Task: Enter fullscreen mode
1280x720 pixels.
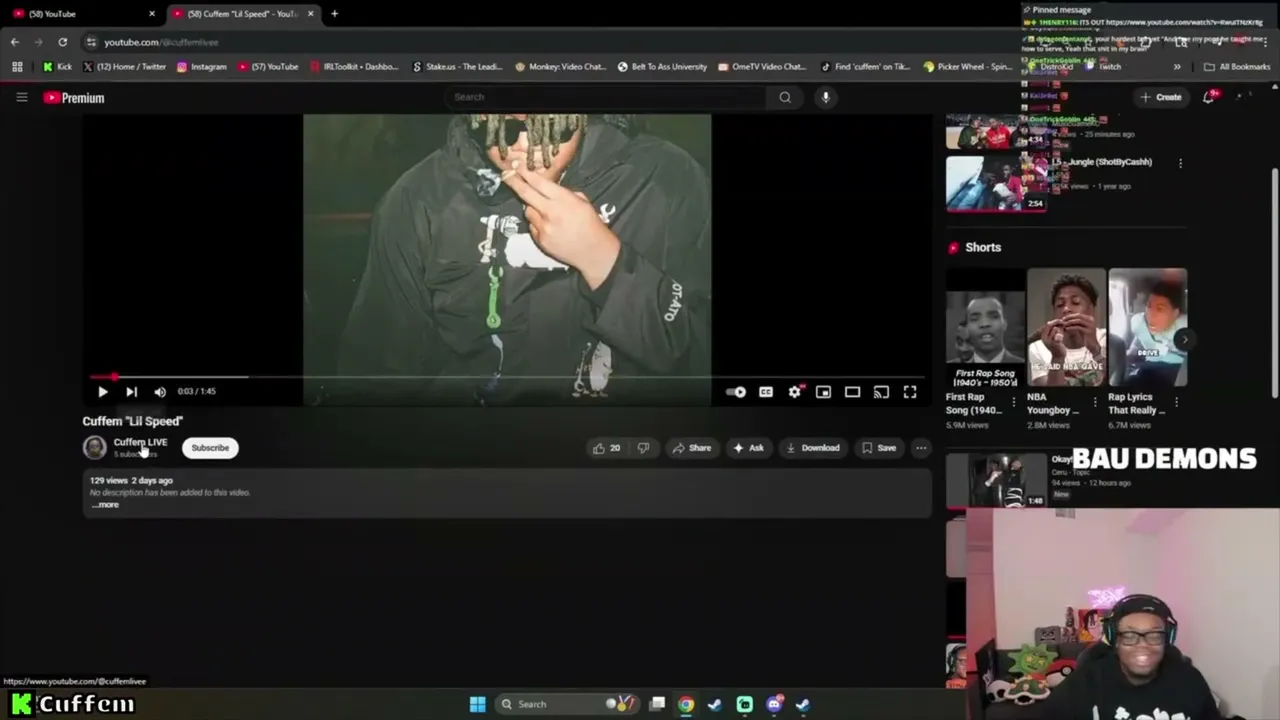Action: tap(910, 392)
